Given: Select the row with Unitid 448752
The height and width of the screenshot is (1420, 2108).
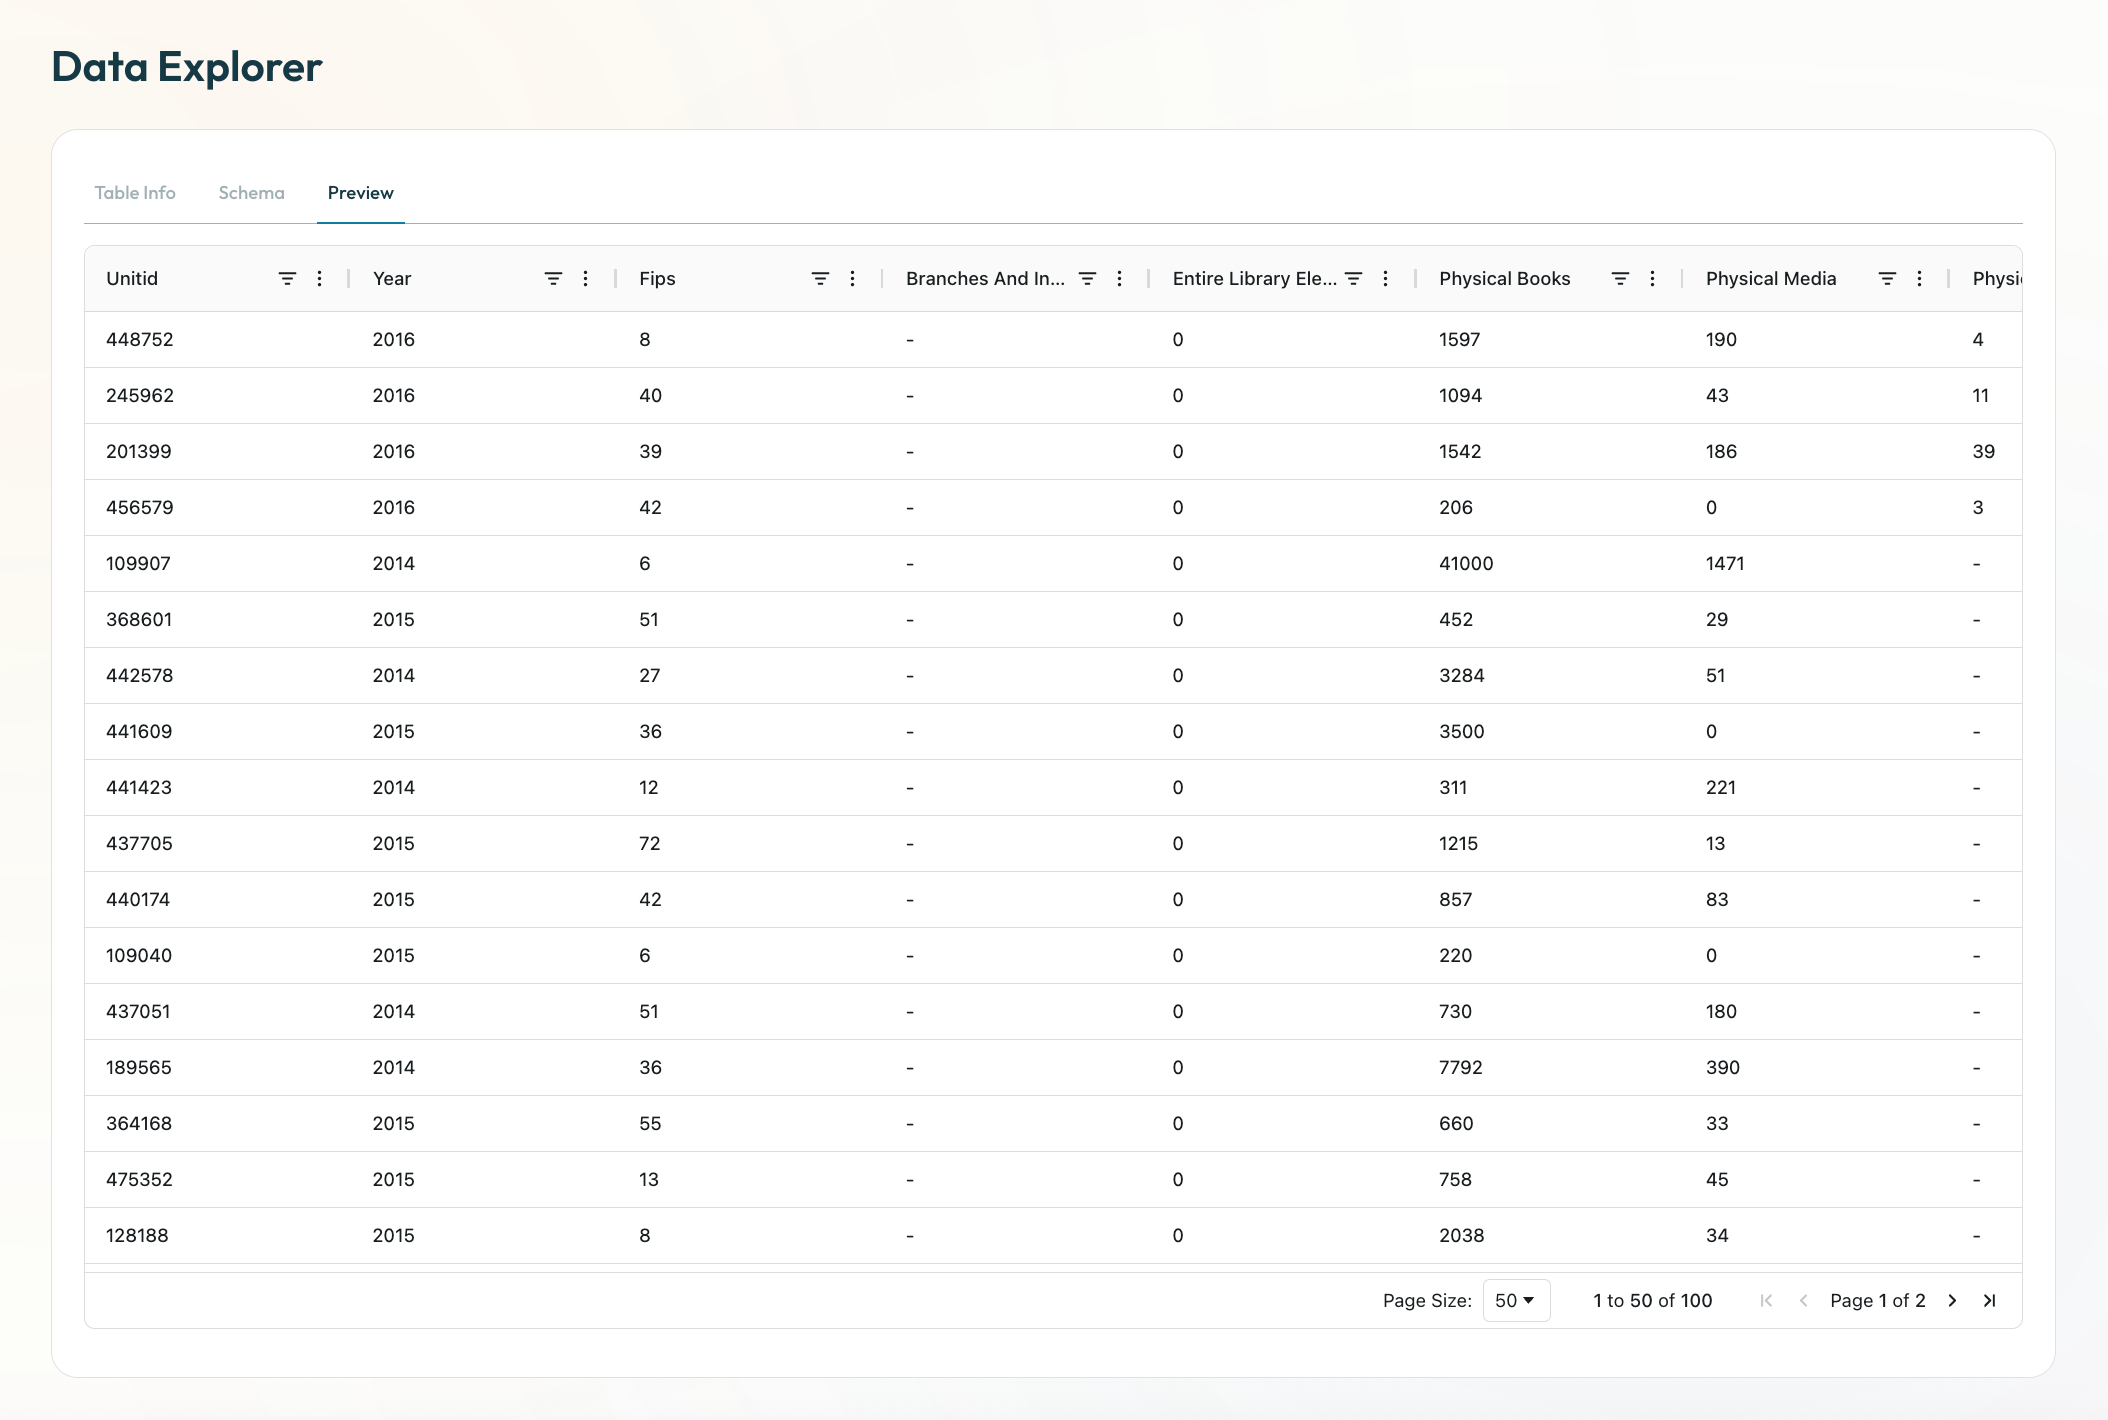Looking at the screenshot, I should 1053,340.
